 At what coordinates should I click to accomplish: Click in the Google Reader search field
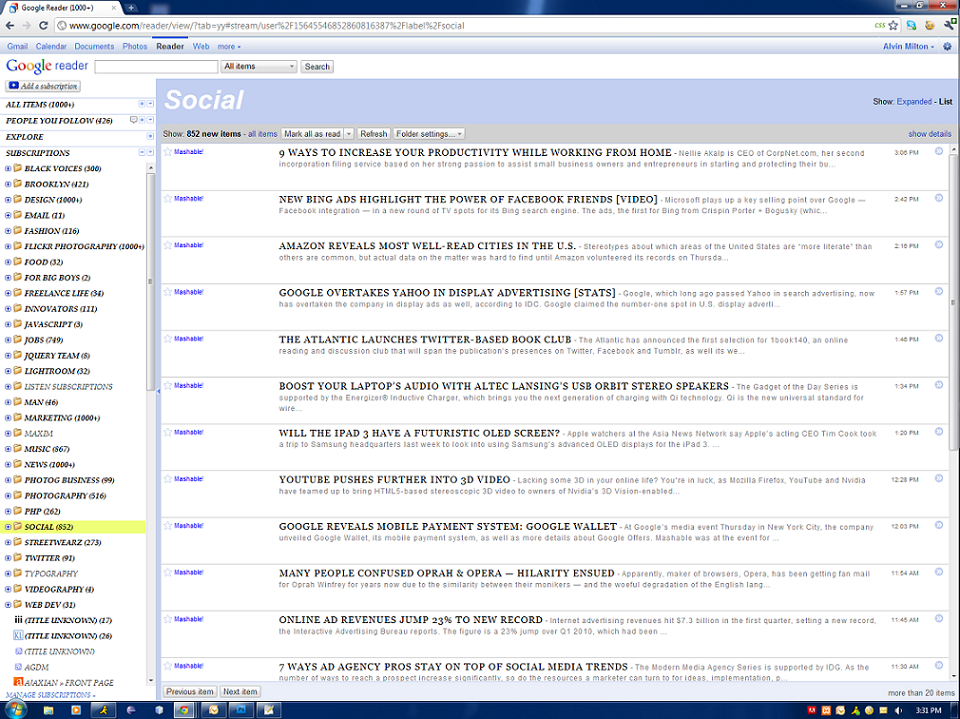156,66
